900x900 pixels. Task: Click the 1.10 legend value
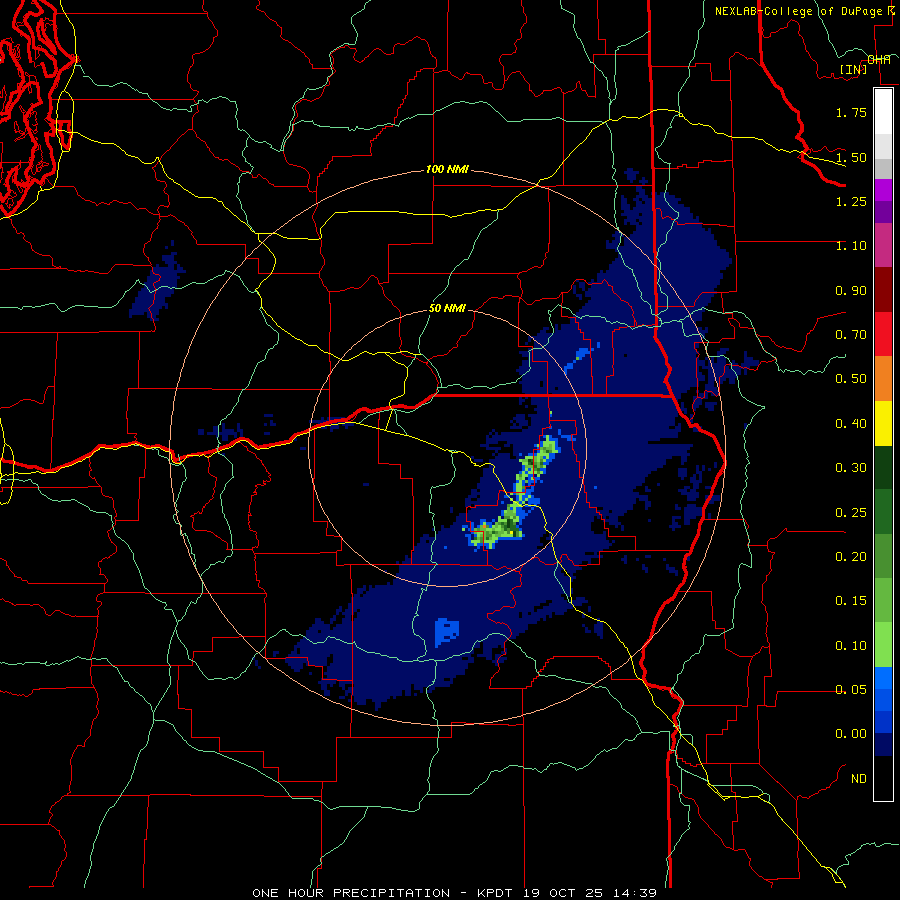point(851,246)
